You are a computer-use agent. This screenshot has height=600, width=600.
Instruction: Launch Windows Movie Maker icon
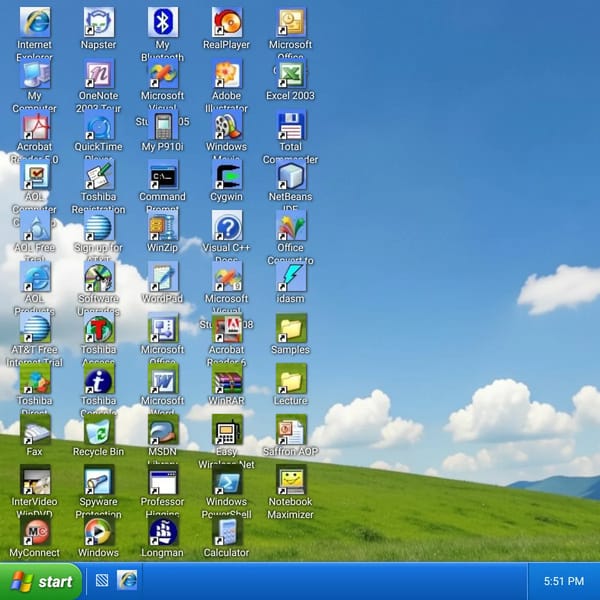pos(227,125)
